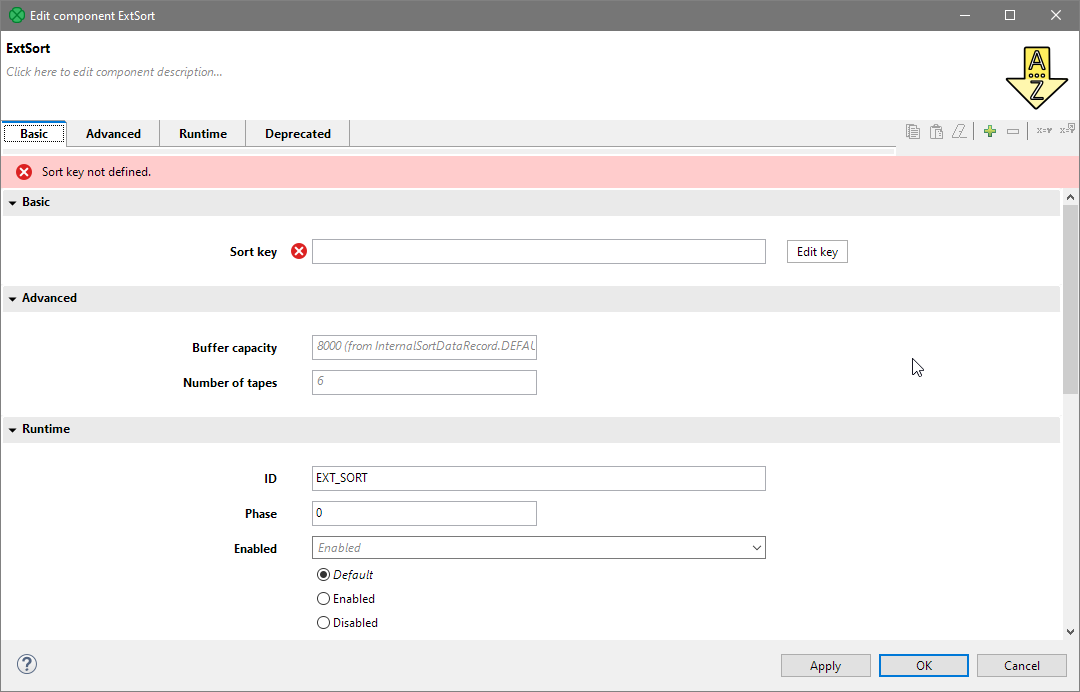Click the yellow A-Z sort component icon
Image resolution: width=1080 pixels, height=692 pixels.
1036,77
